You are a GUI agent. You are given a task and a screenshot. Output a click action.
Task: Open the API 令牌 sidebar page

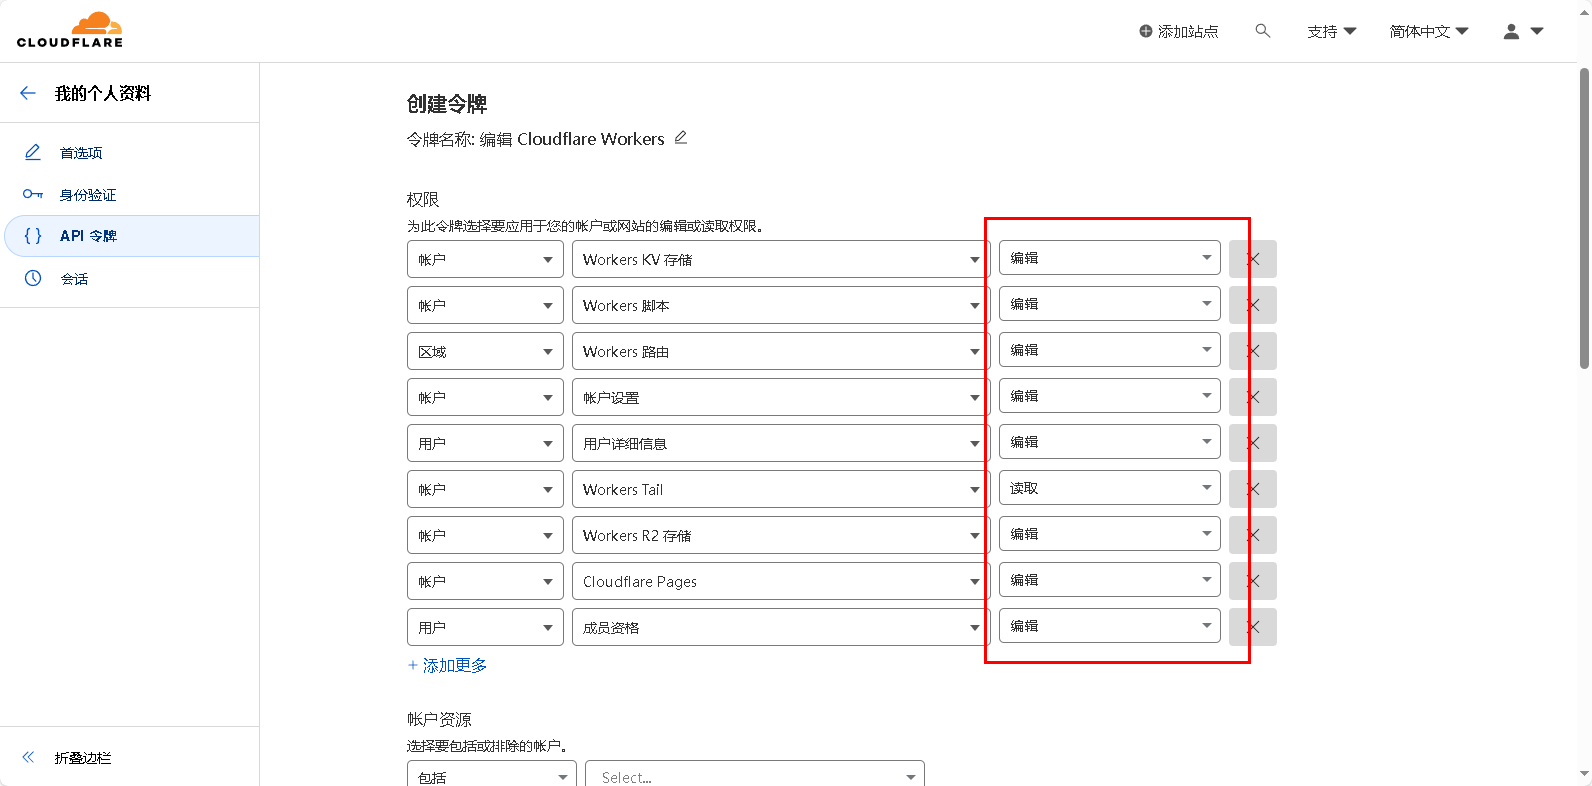click(130, 236)
